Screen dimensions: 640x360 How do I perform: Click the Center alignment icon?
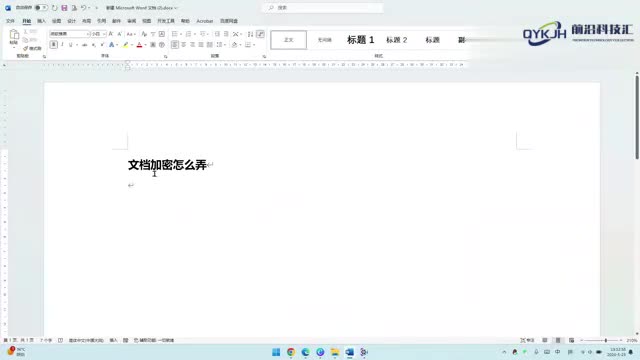pyautogui.click(x=184, y=44)
